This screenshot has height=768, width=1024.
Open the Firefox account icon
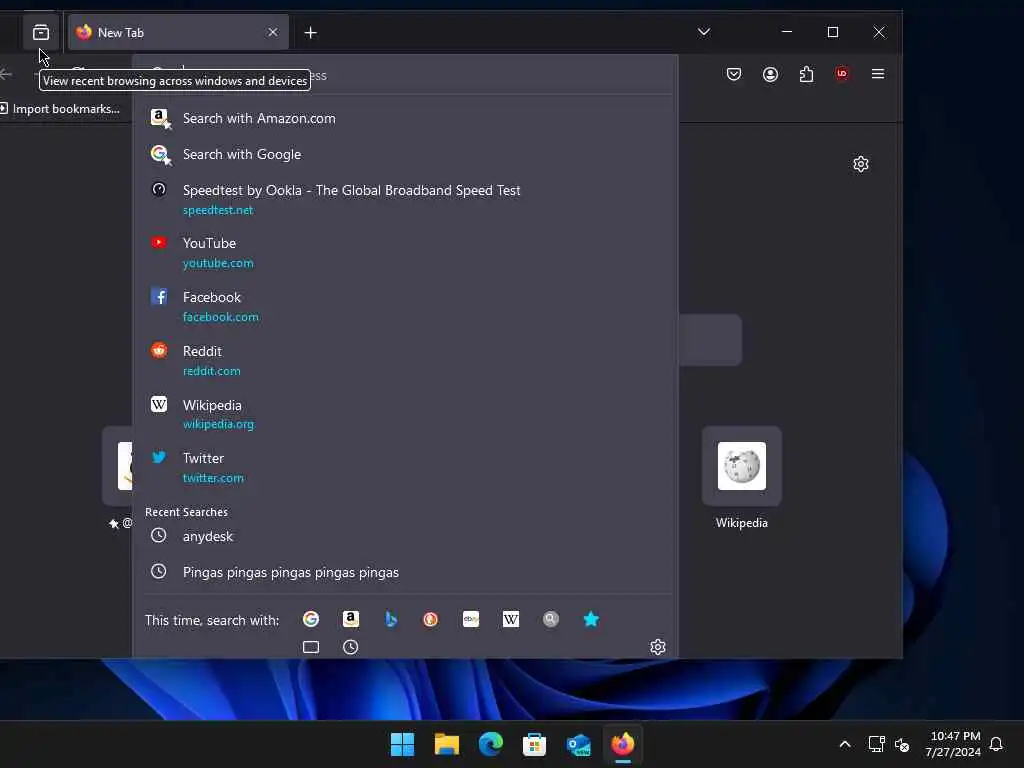tap(770, 74)
